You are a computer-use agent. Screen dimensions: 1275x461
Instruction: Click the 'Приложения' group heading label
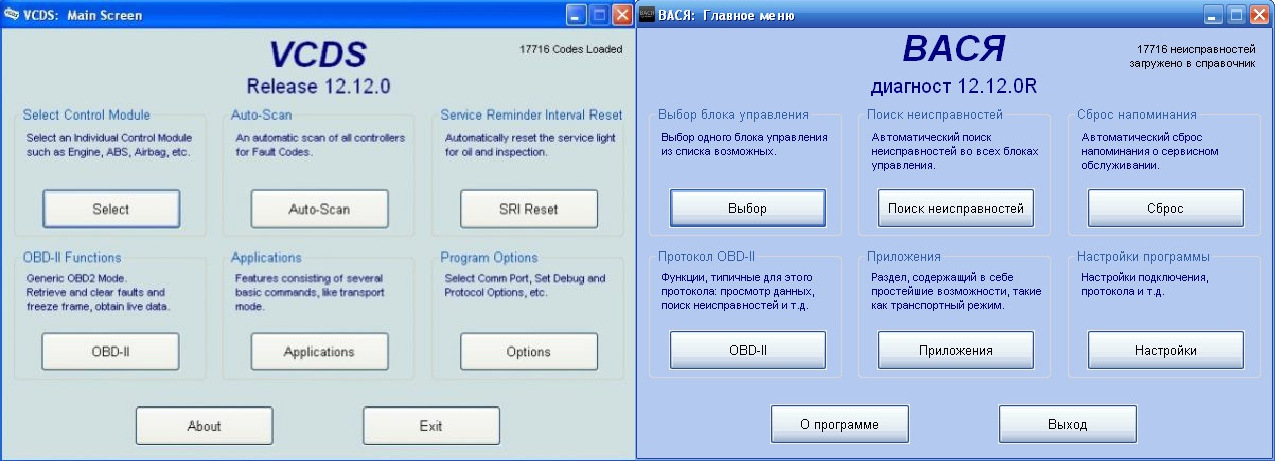[x=904, y=257]
